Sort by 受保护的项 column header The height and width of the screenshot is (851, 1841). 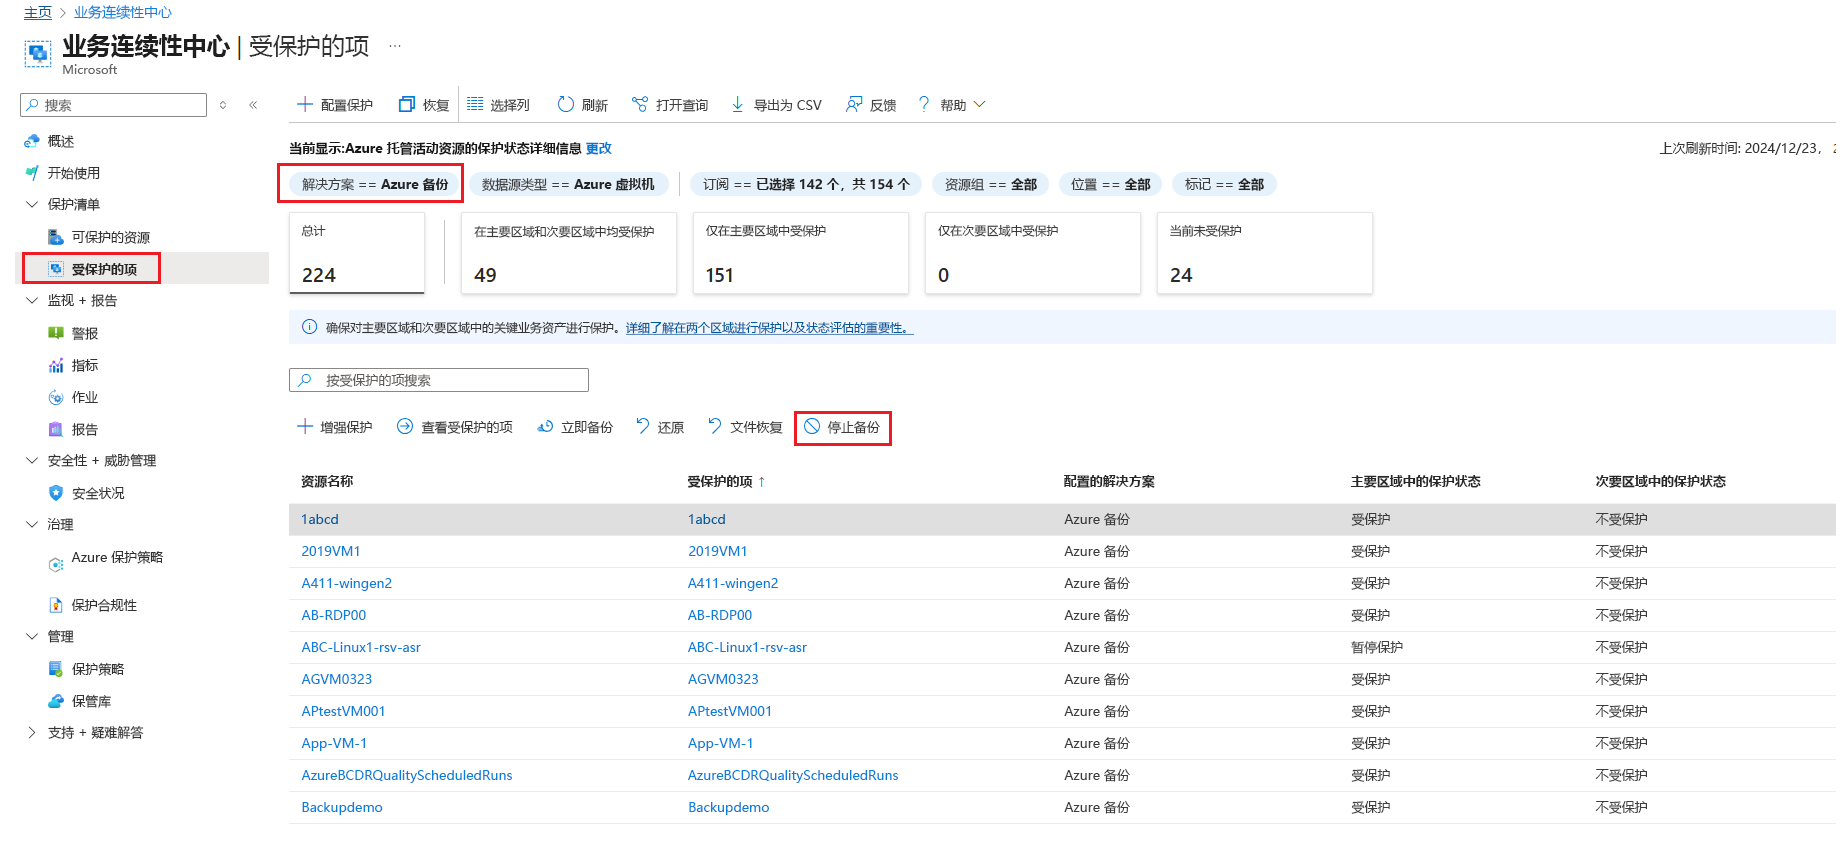click(726, 481)
